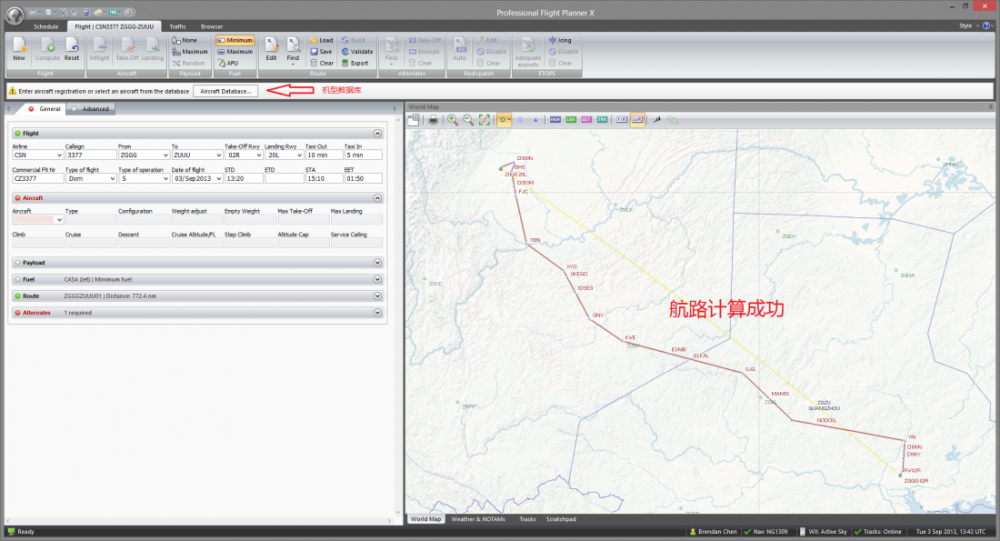Collapse the Flight section
The height and width of the screenshot is (541, 1000).
point(378,133)
